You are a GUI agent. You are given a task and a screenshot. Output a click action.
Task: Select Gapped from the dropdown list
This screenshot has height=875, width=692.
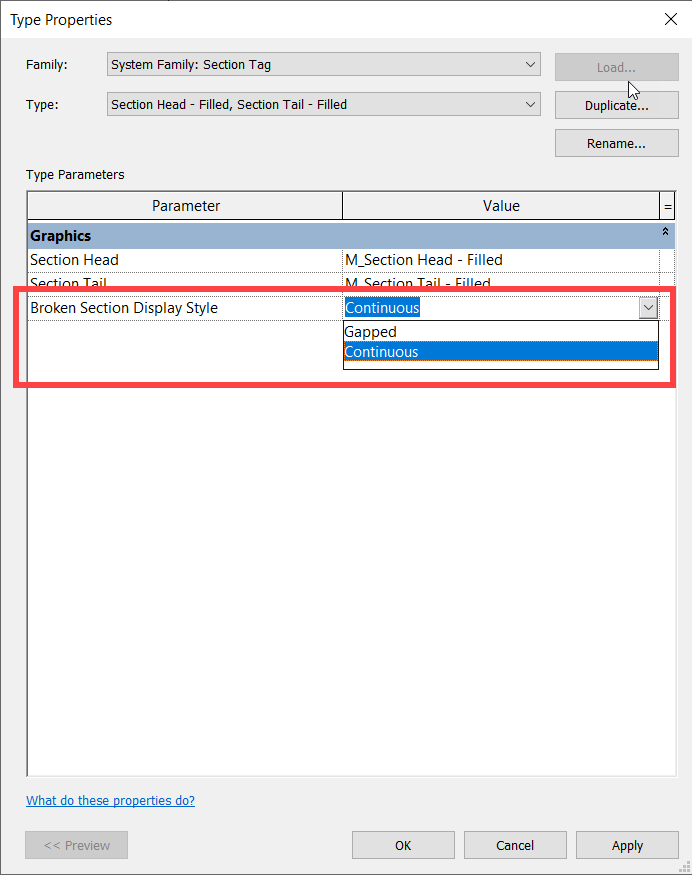[x=501, y=331]
